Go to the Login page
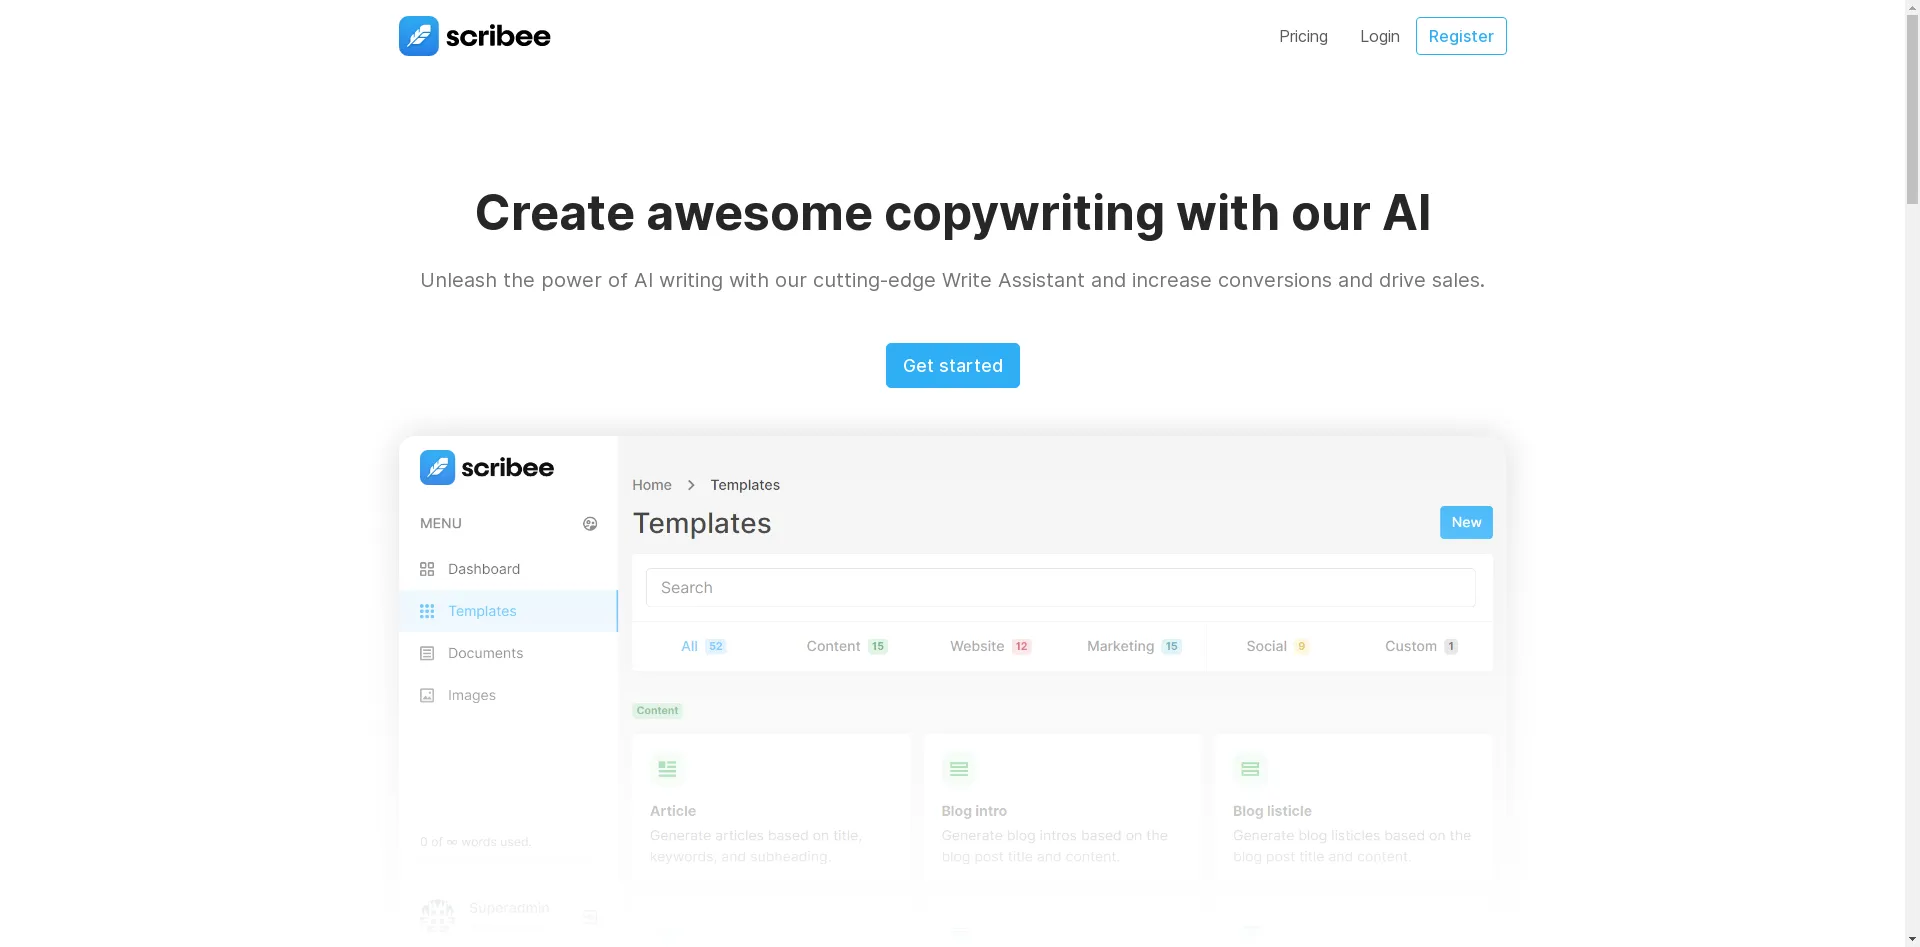Image resolution: width=1920 pixels, height=947 pixels. (x=1379, y=36)
